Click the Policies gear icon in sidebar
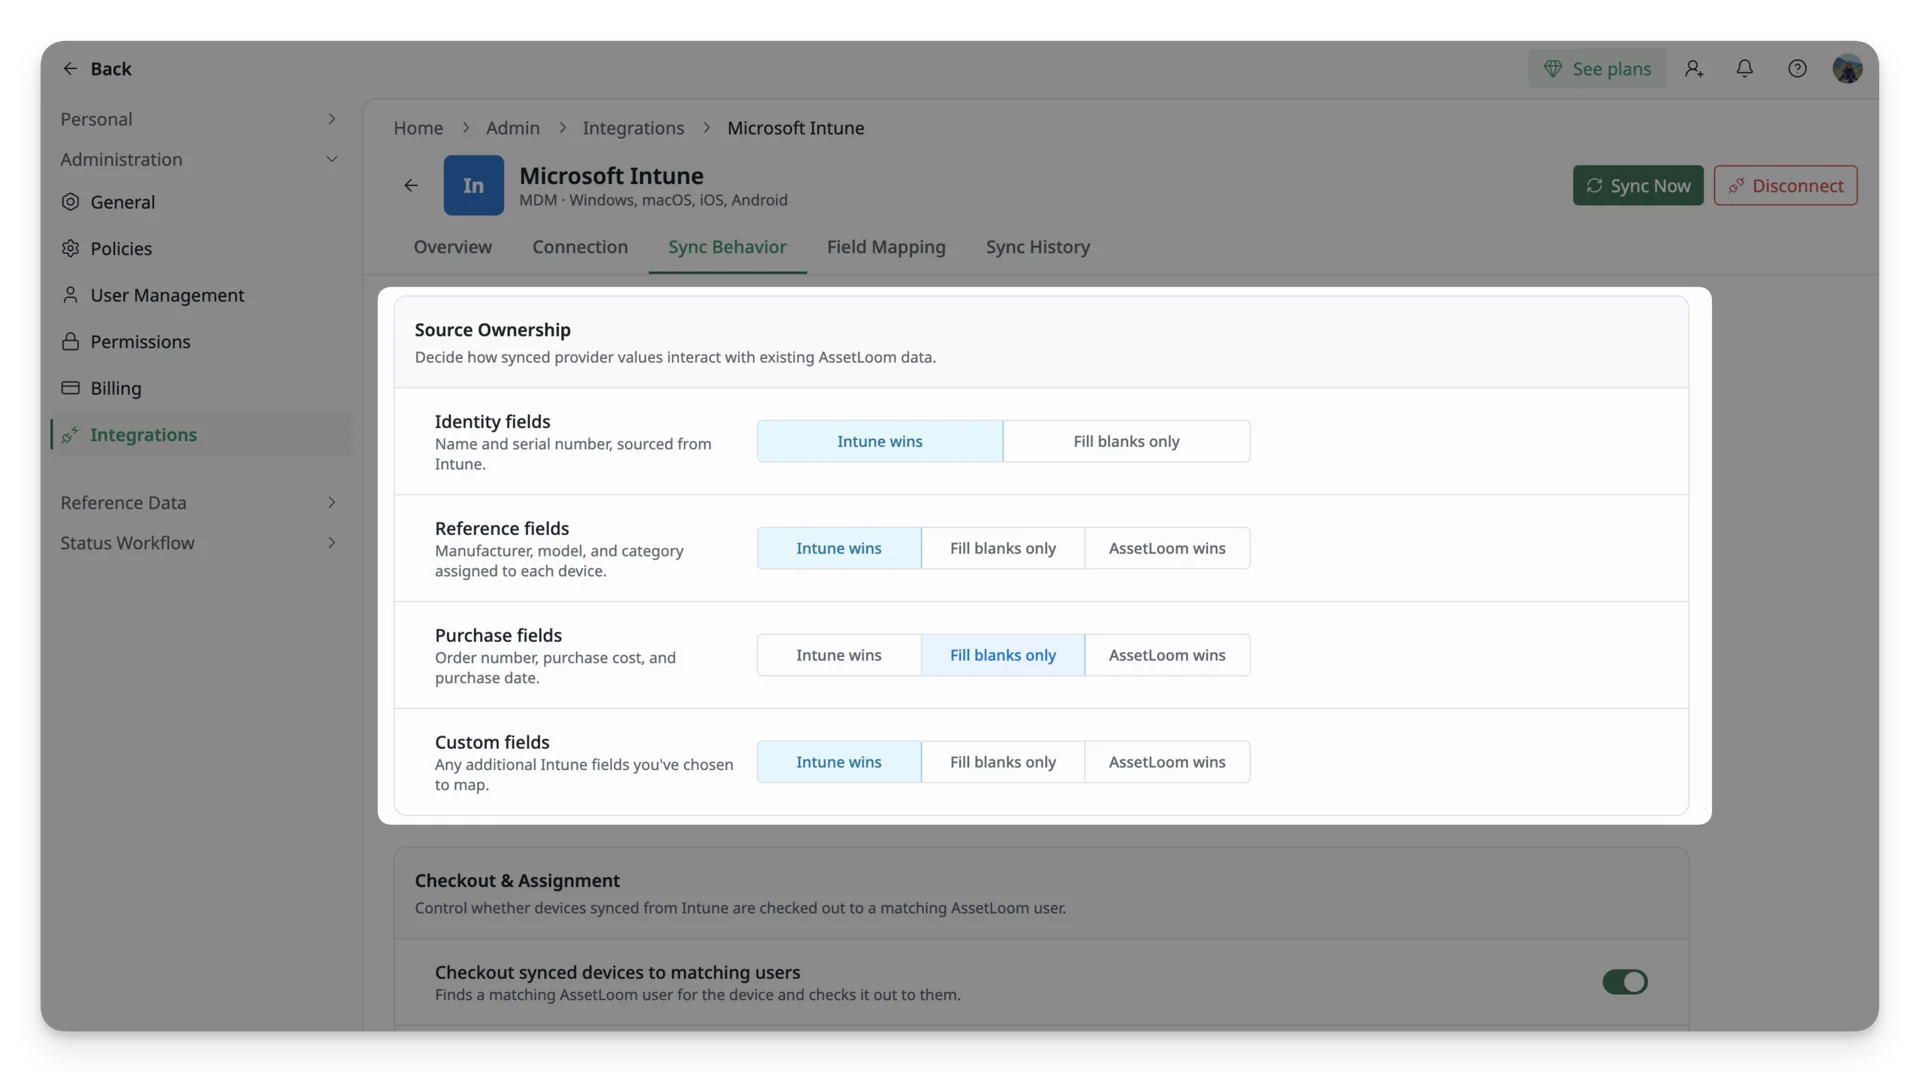 pyautogui.click(x=70, y=248)
